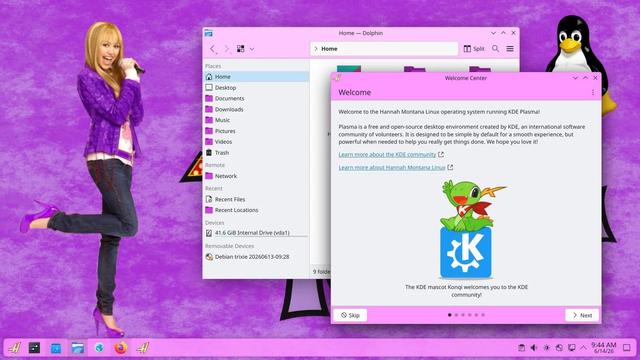Open Music in Places panel
This screenshot has width=640, height=360.
click(256, 120)
